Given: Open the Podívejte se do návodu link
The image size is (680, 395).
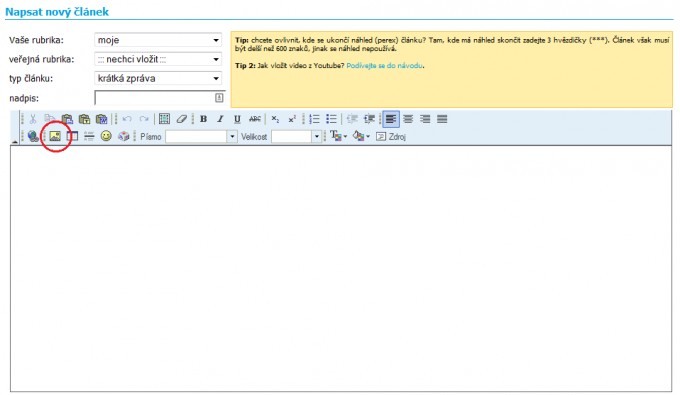Looking at the screenshot, I should tap(384, 66).
